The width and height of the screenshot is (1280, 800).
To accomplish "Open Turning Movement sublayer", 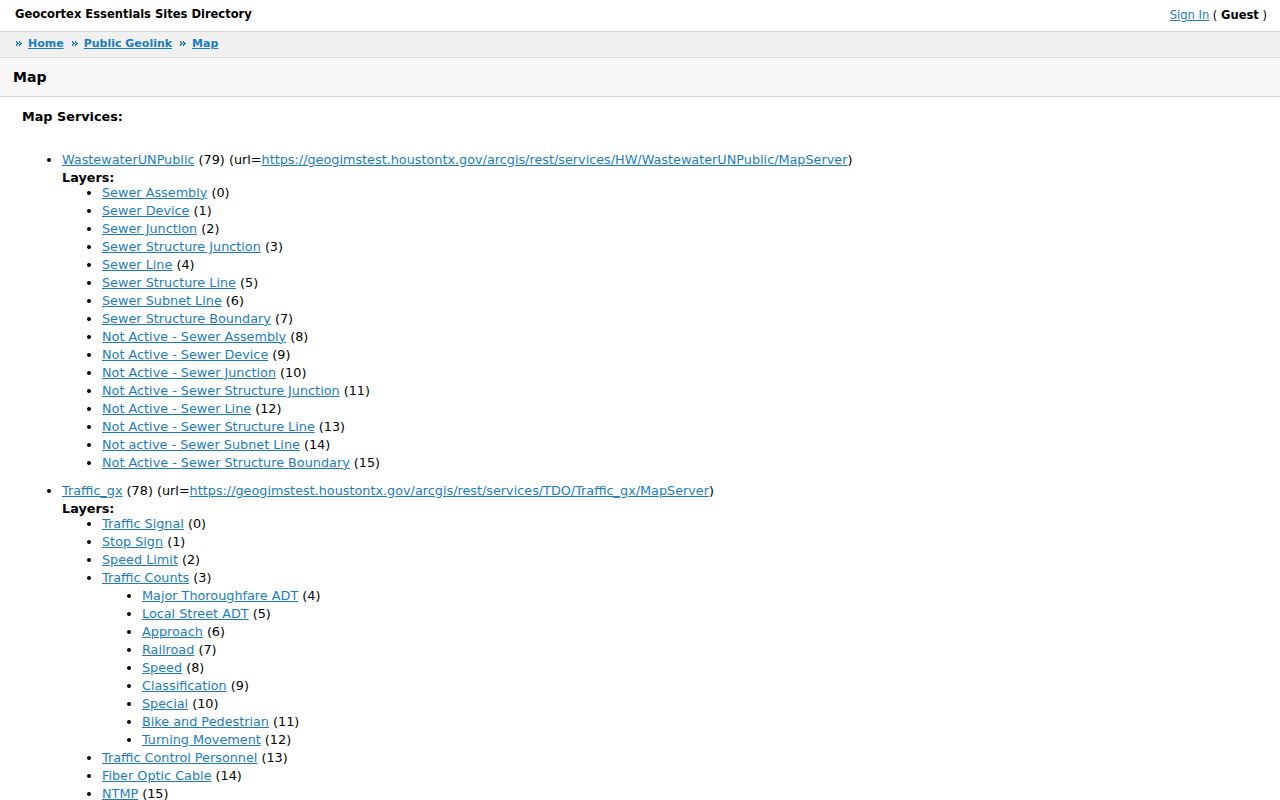I will 201,740.
